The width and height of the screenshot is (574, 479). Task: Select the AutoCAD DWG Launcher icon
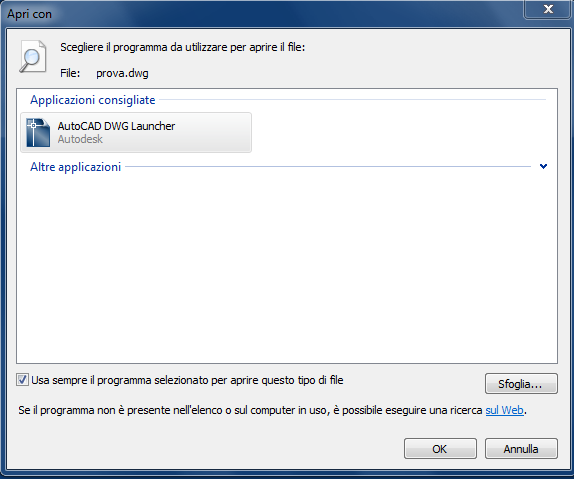tap(38, 133)
